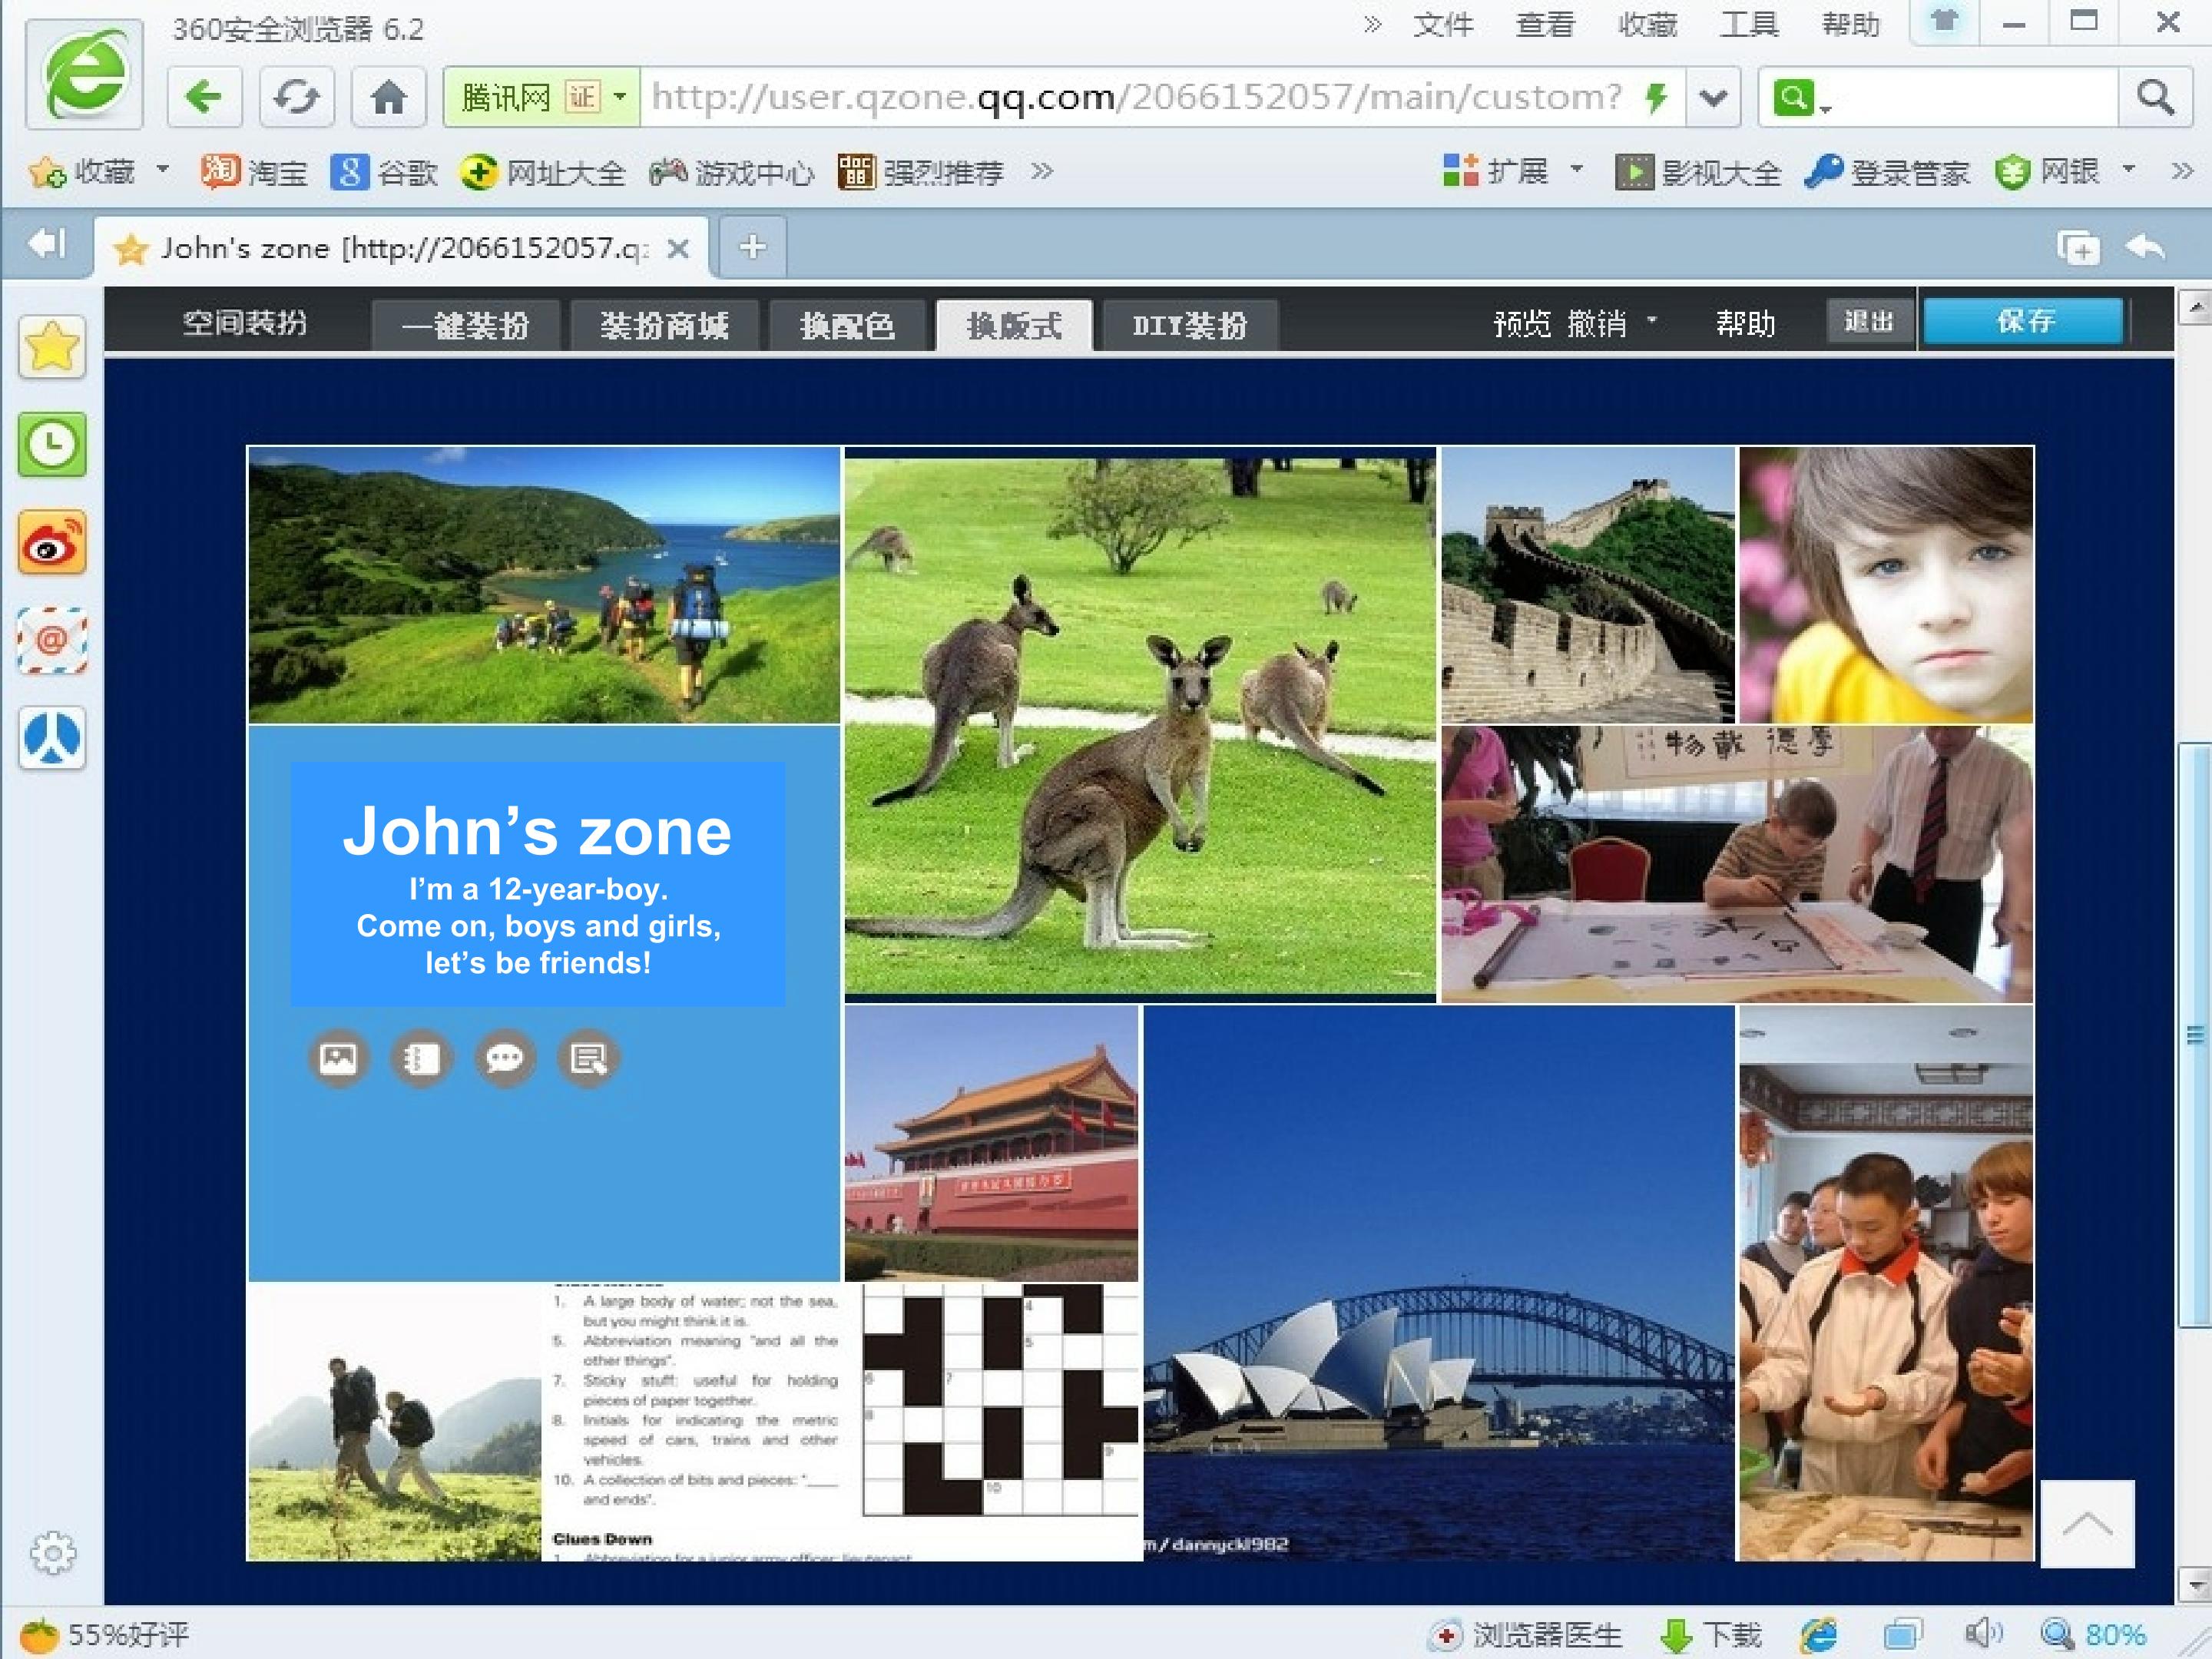Open sidebar settings gear icon

(52, 1552)
